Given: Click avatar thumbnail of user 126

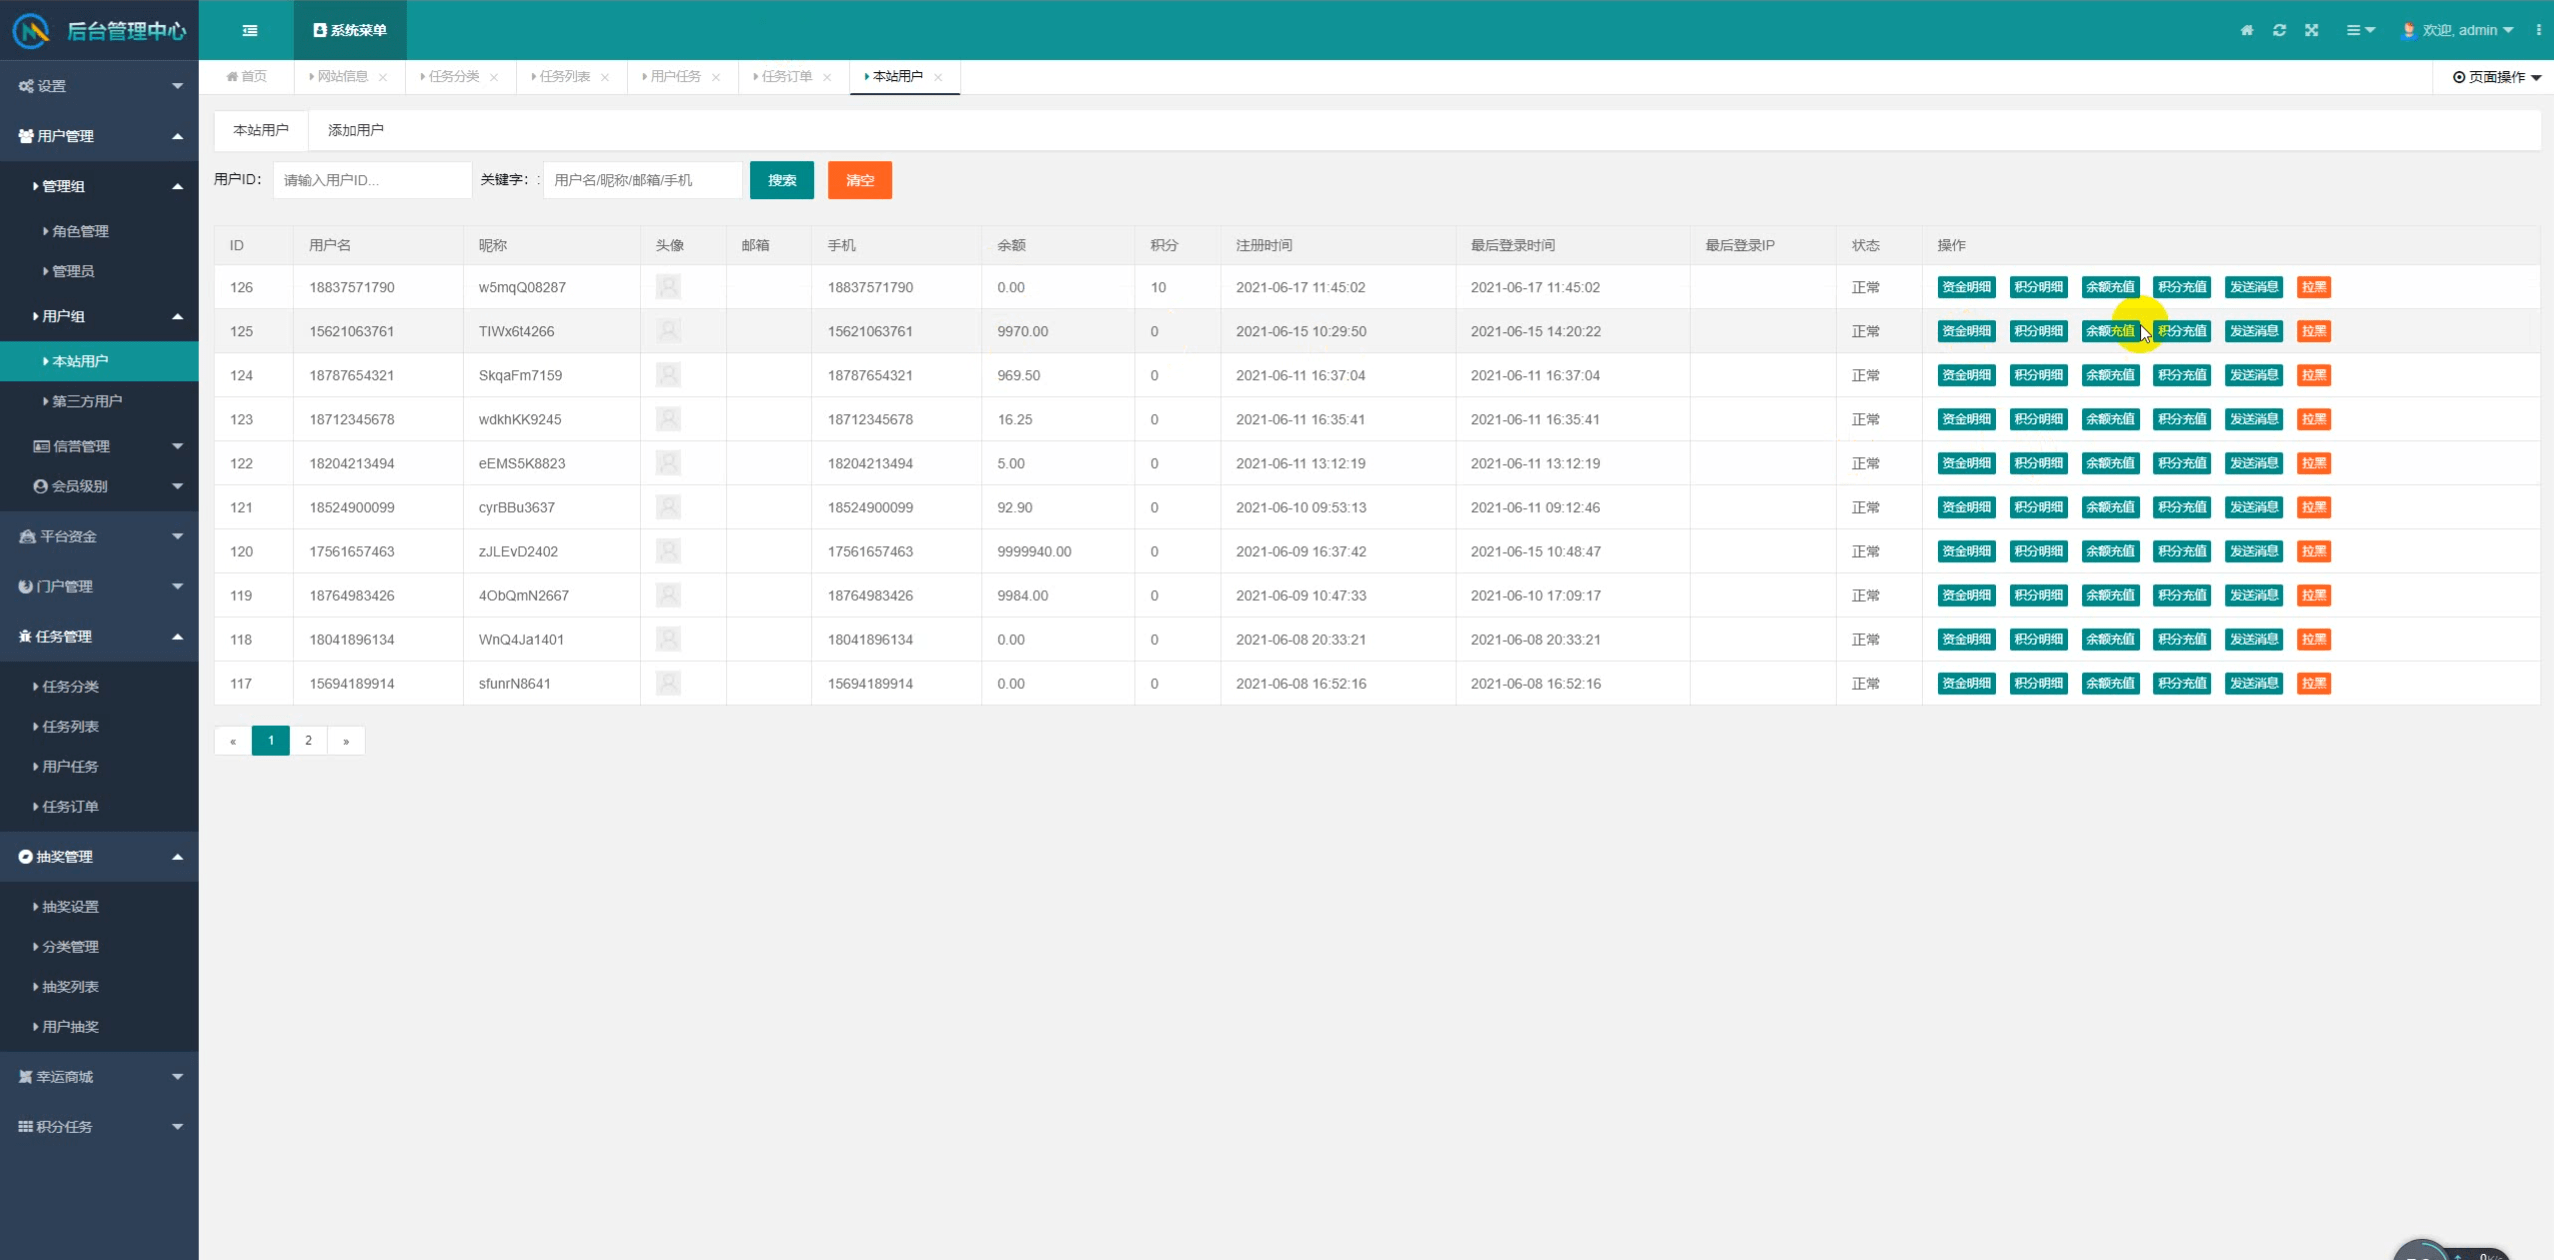Looking at the screenshot, I should (x=668, y=287).
